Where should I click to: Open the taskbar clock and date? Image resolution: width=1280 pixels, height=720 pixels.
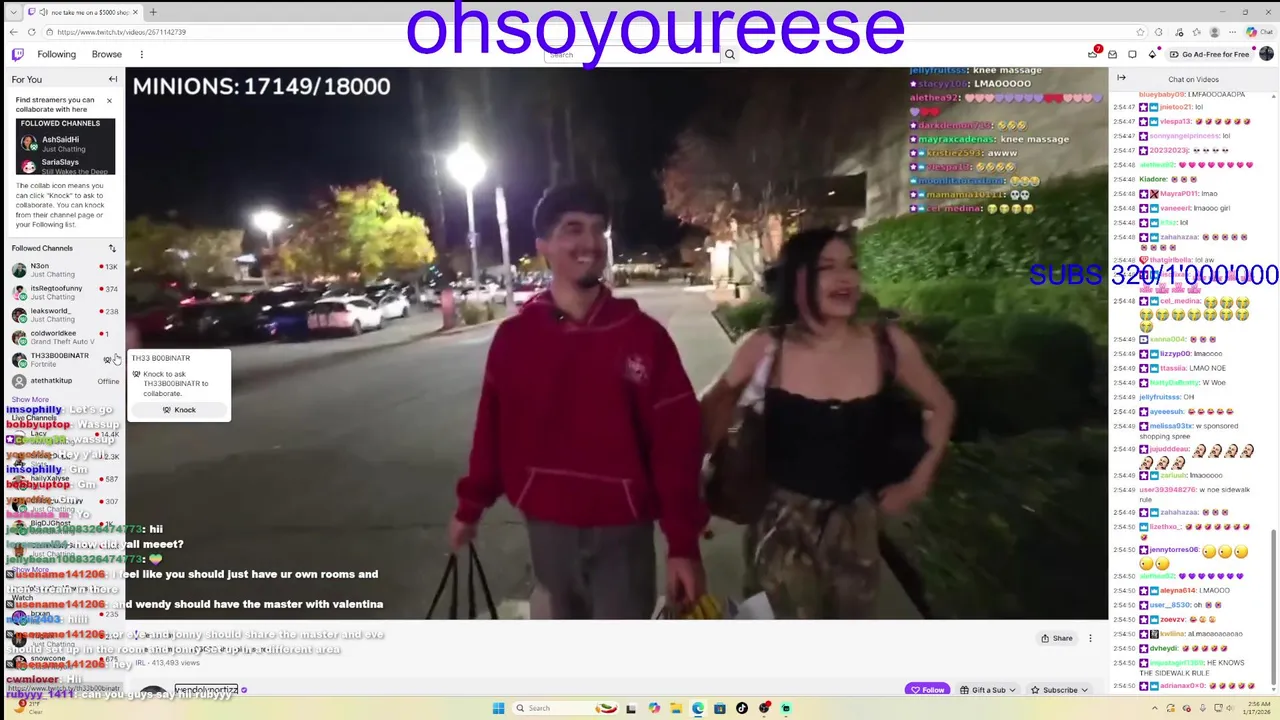pos(1255,708)
